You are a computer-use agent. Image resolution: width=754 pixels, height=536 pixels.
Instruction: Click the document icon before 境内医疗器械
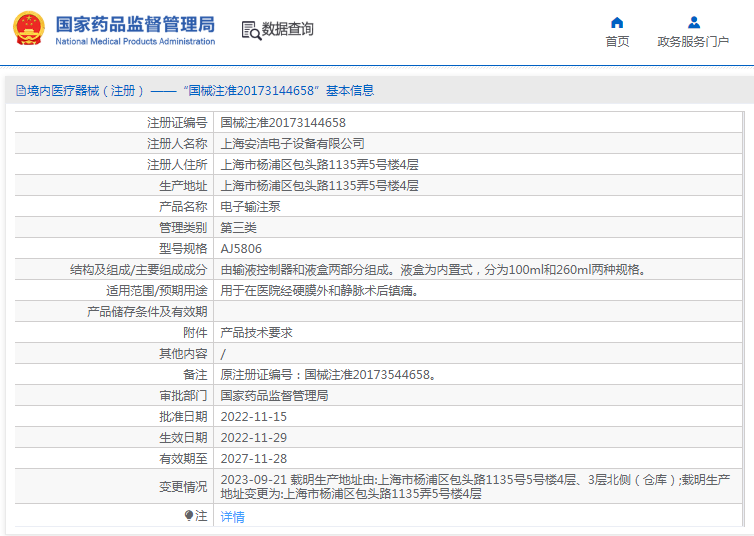21,90
